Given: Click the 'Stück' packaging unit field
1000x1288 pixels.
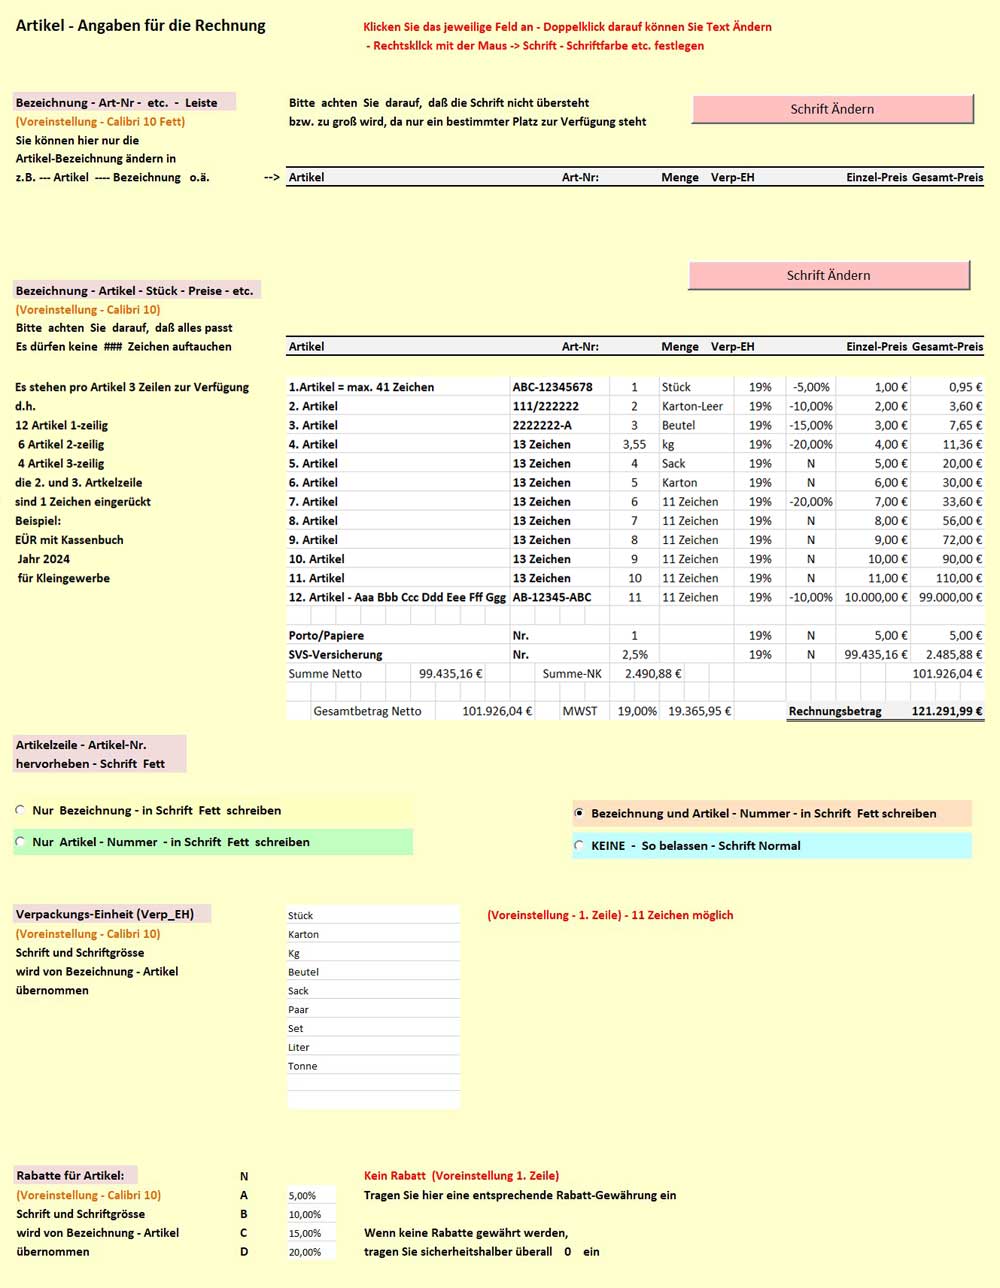Looking at the screenshot, I should 372,915.
